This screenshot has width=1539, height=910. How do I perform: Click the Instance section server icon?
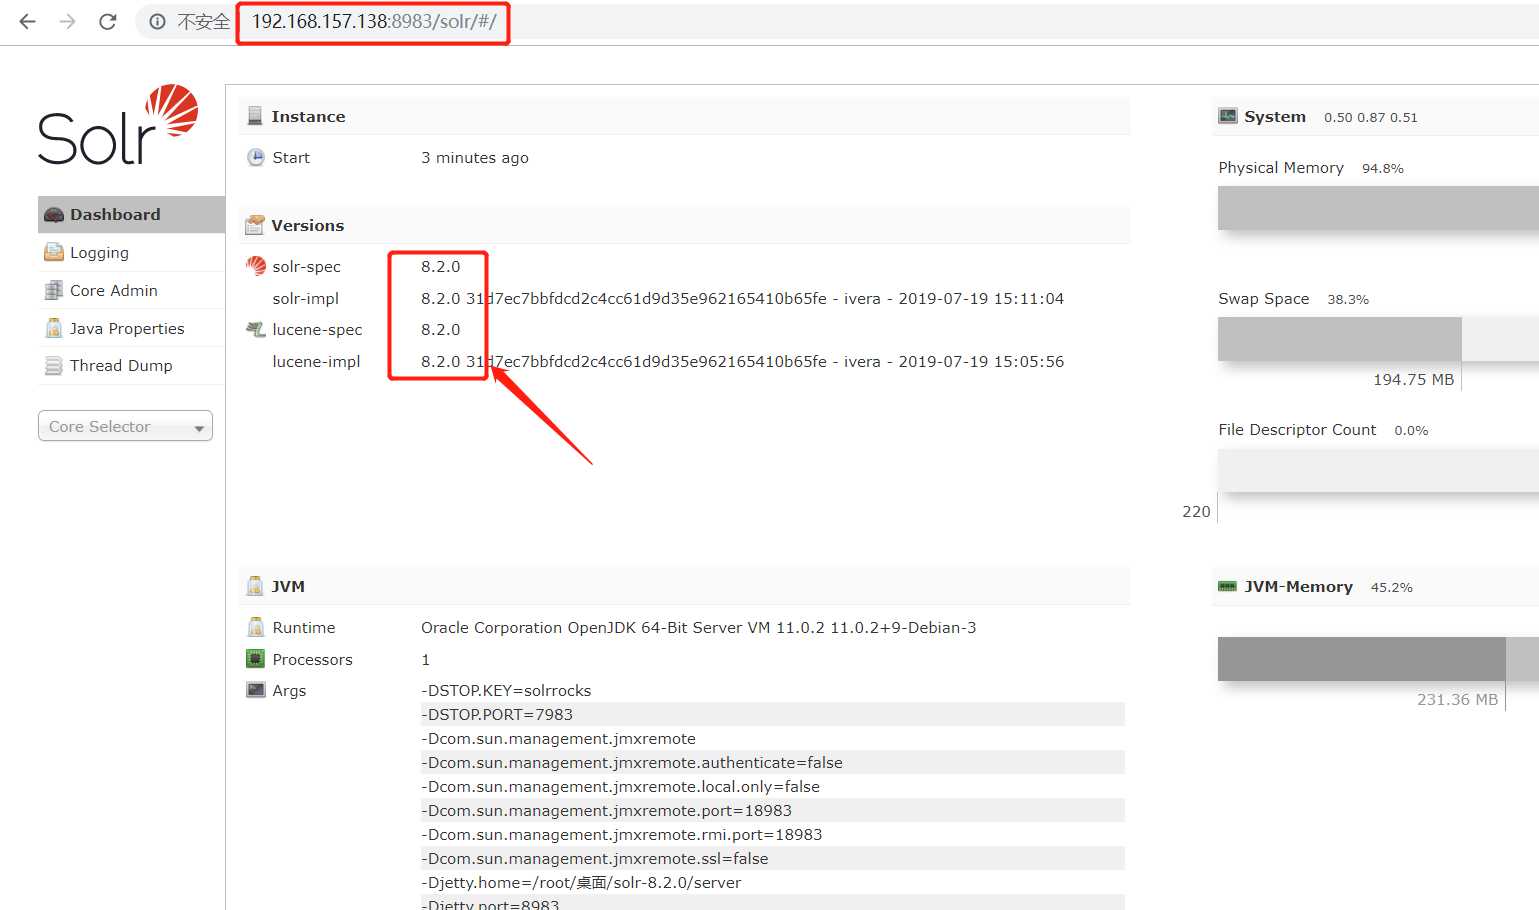(x=255, y=116)
